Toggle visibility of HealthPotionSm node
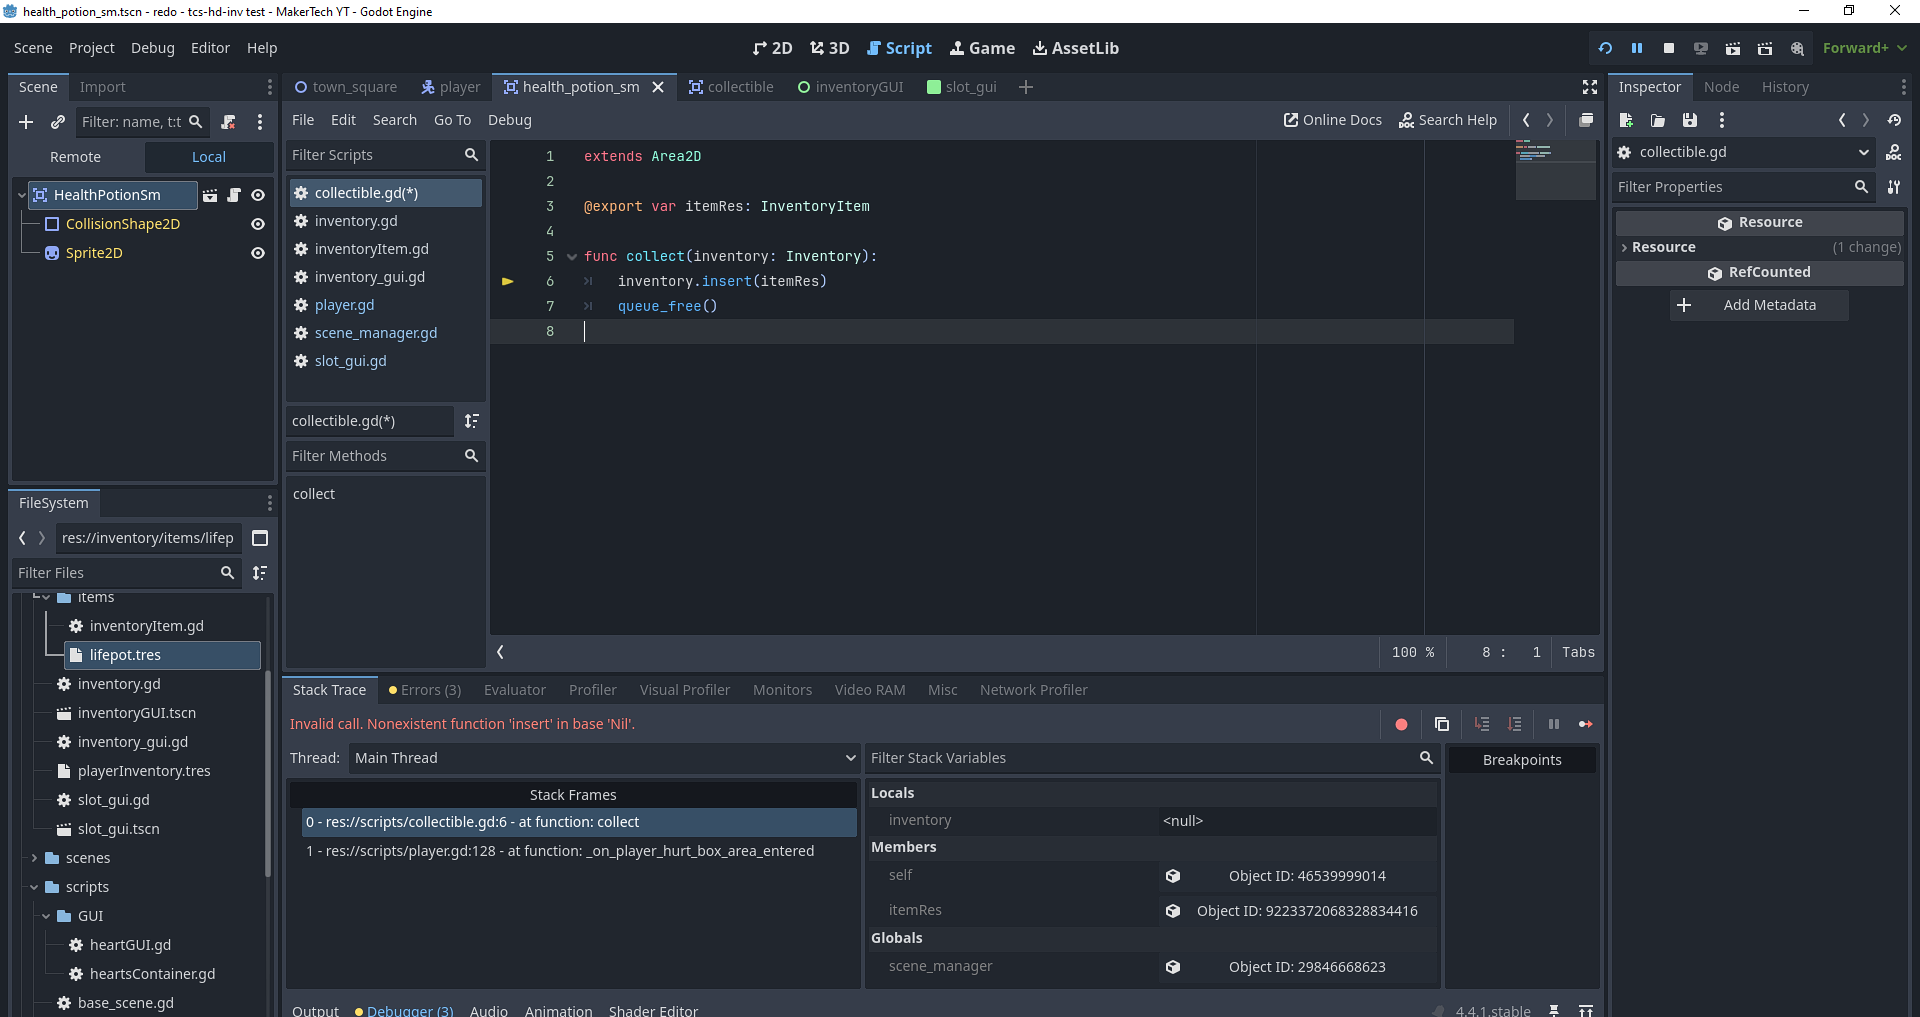Image resolution: width=1920 pixels, height=1017 pixels. (x=258, y=195)
